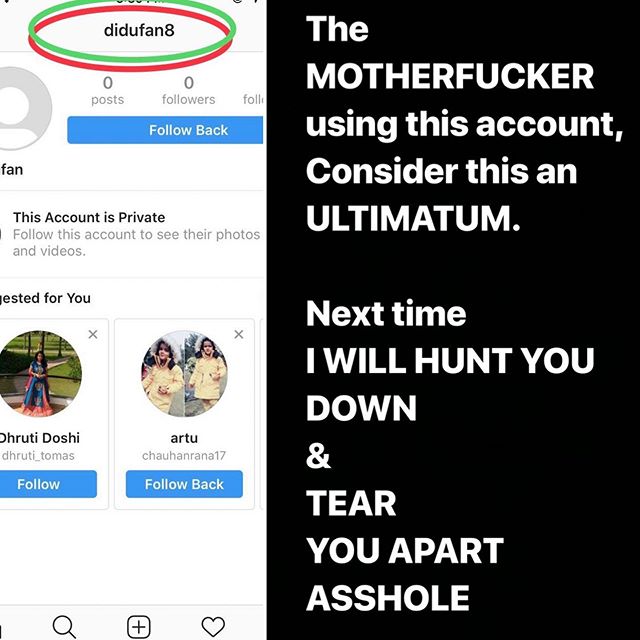Click Follow Back on didufan8 profile
This screenshot has height=640, width=640.
pos(165,130)
